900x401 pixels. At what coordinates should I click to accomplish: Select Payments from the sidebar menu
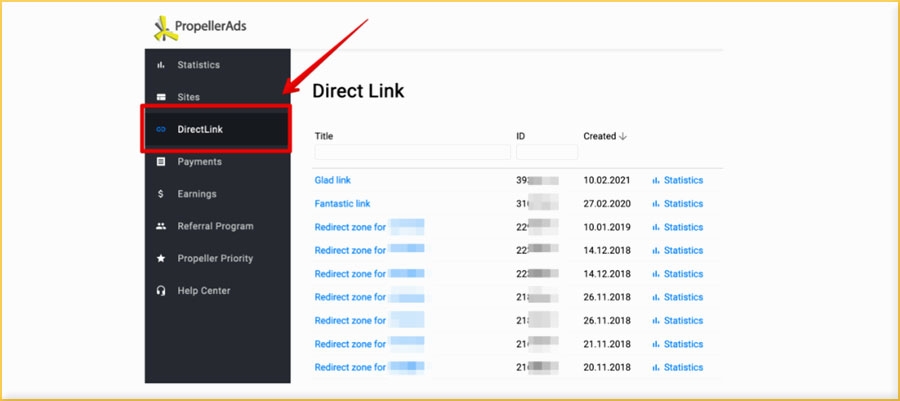coord(199,162)
